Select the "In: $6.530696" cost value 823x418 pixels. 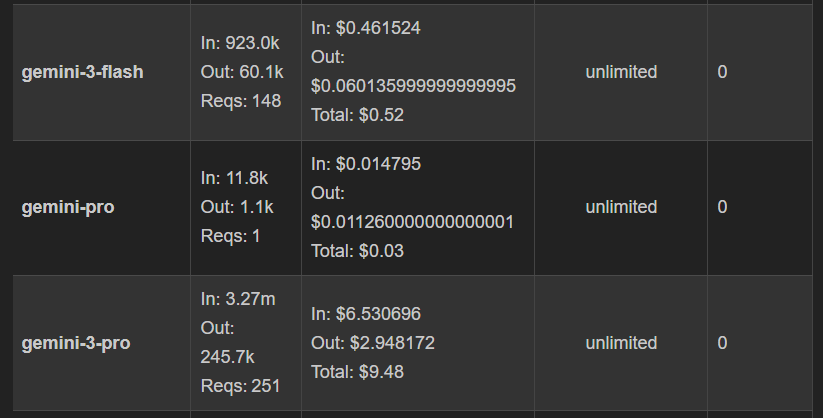coord(365,314)
